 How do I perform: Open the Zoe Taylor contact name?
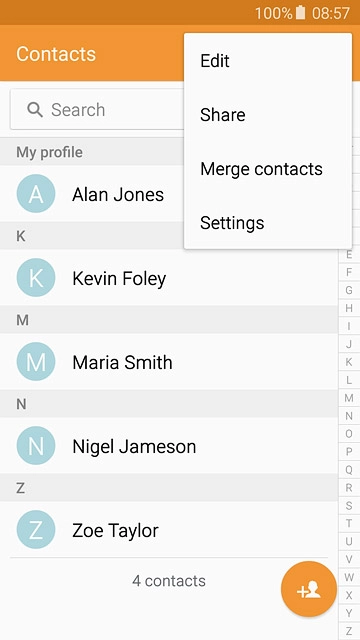point(116,531)
